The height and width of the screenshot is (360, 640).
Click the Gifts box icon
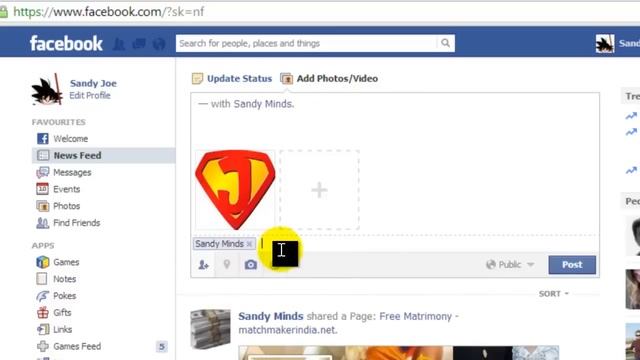tap(42, 313)
